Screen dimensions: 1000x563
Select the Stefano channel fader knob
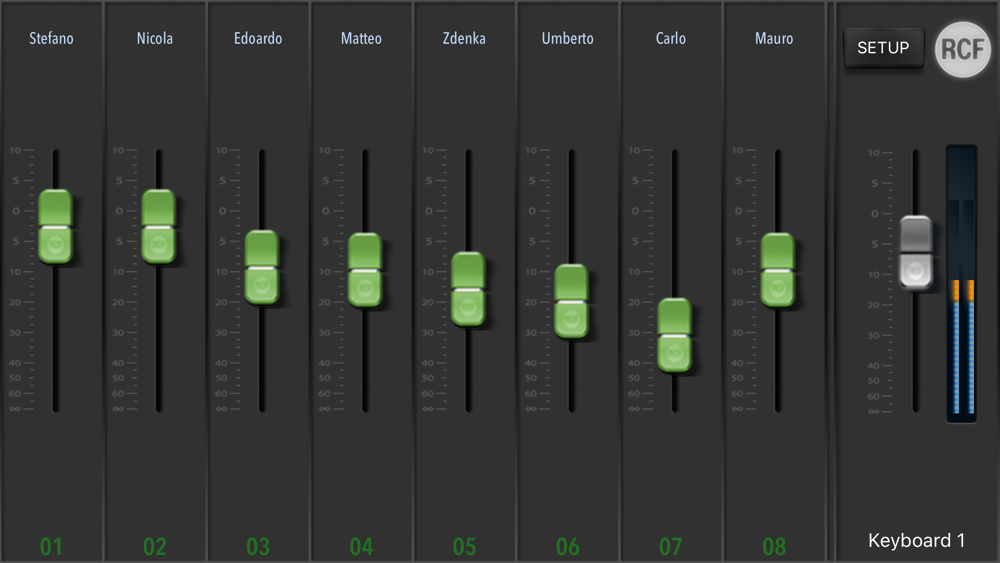click(55, 226)
